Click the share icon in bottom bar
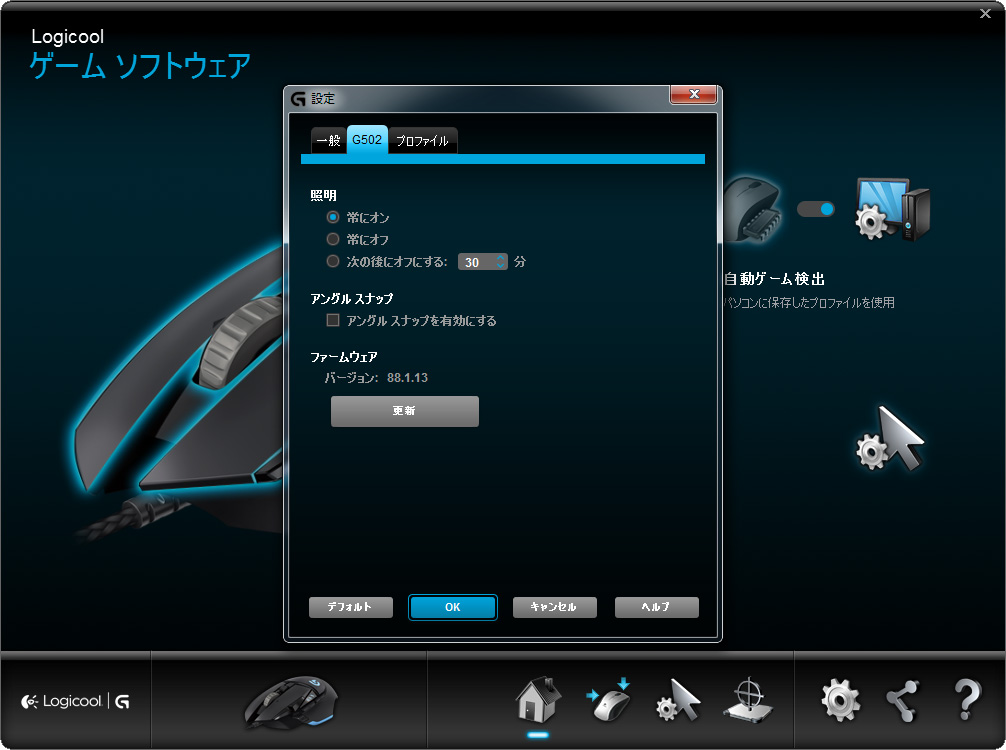Image resolution: width=1006 pixels, height=750 pixels. (903, 701)
